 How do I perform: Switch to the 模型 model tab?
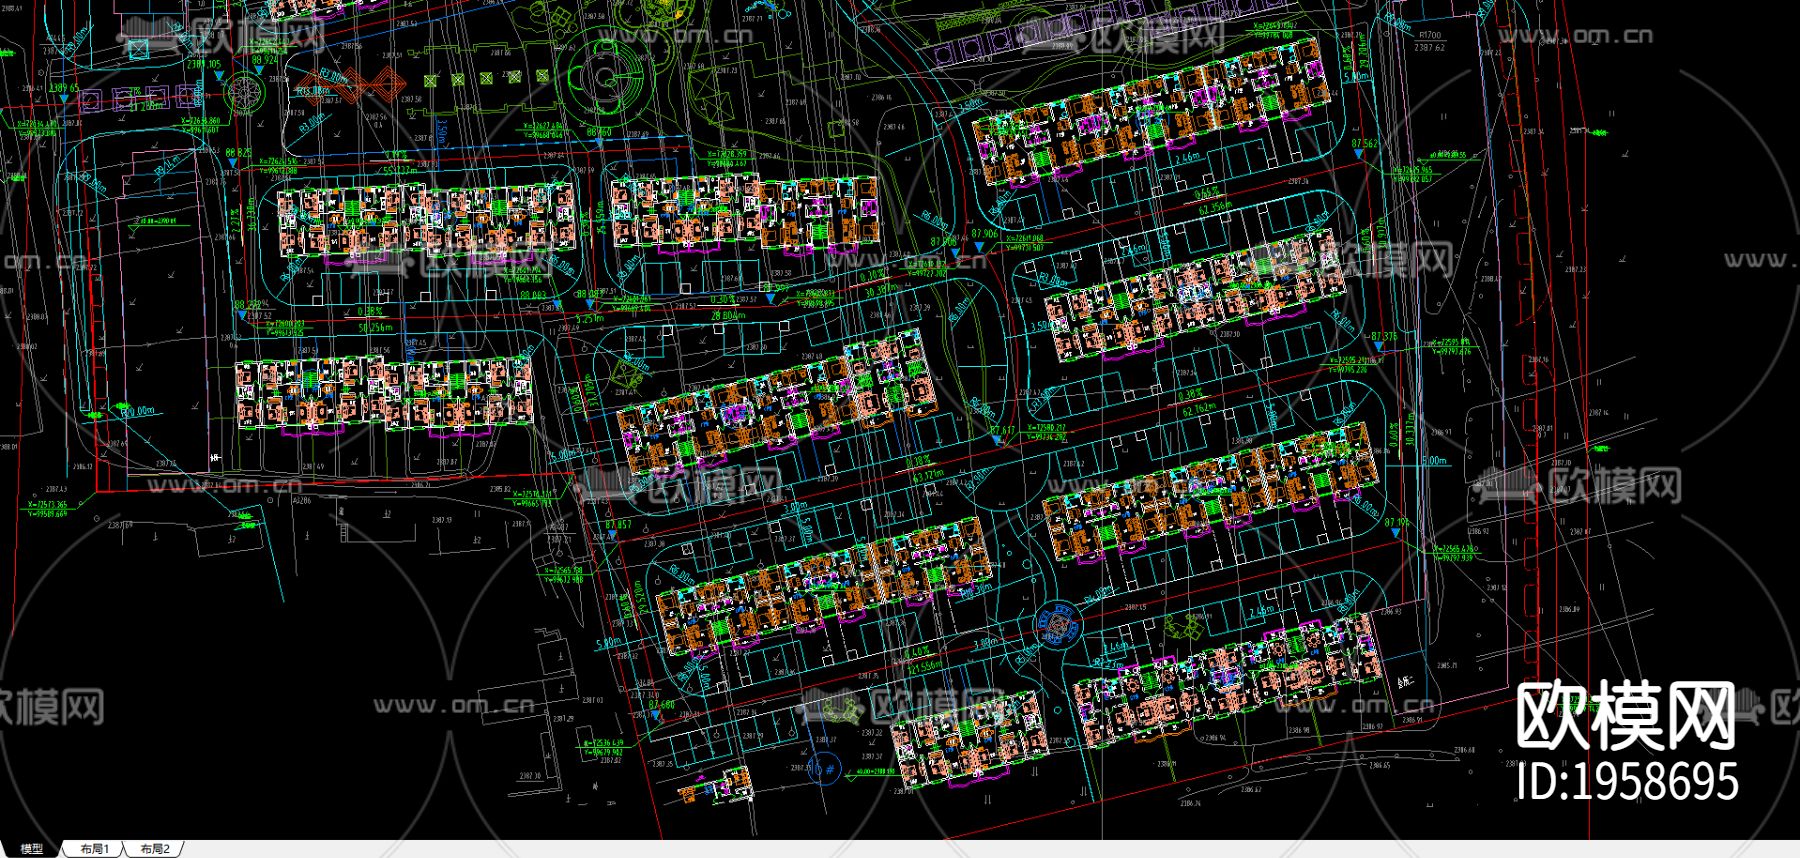31,849
